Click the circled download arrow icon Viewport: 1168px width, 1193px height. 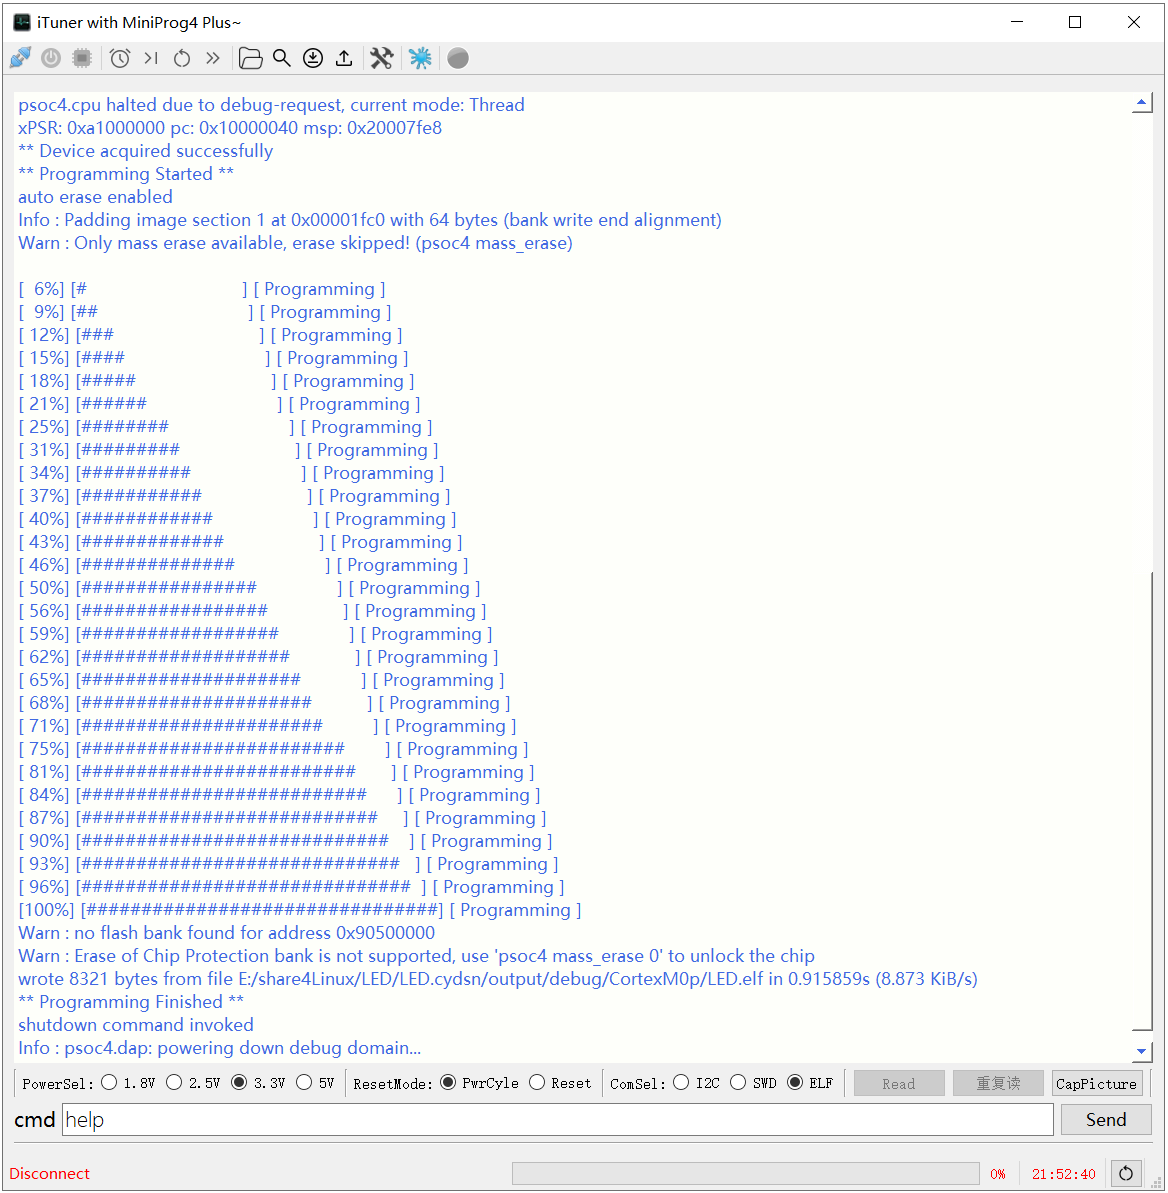tap(313, 58)
